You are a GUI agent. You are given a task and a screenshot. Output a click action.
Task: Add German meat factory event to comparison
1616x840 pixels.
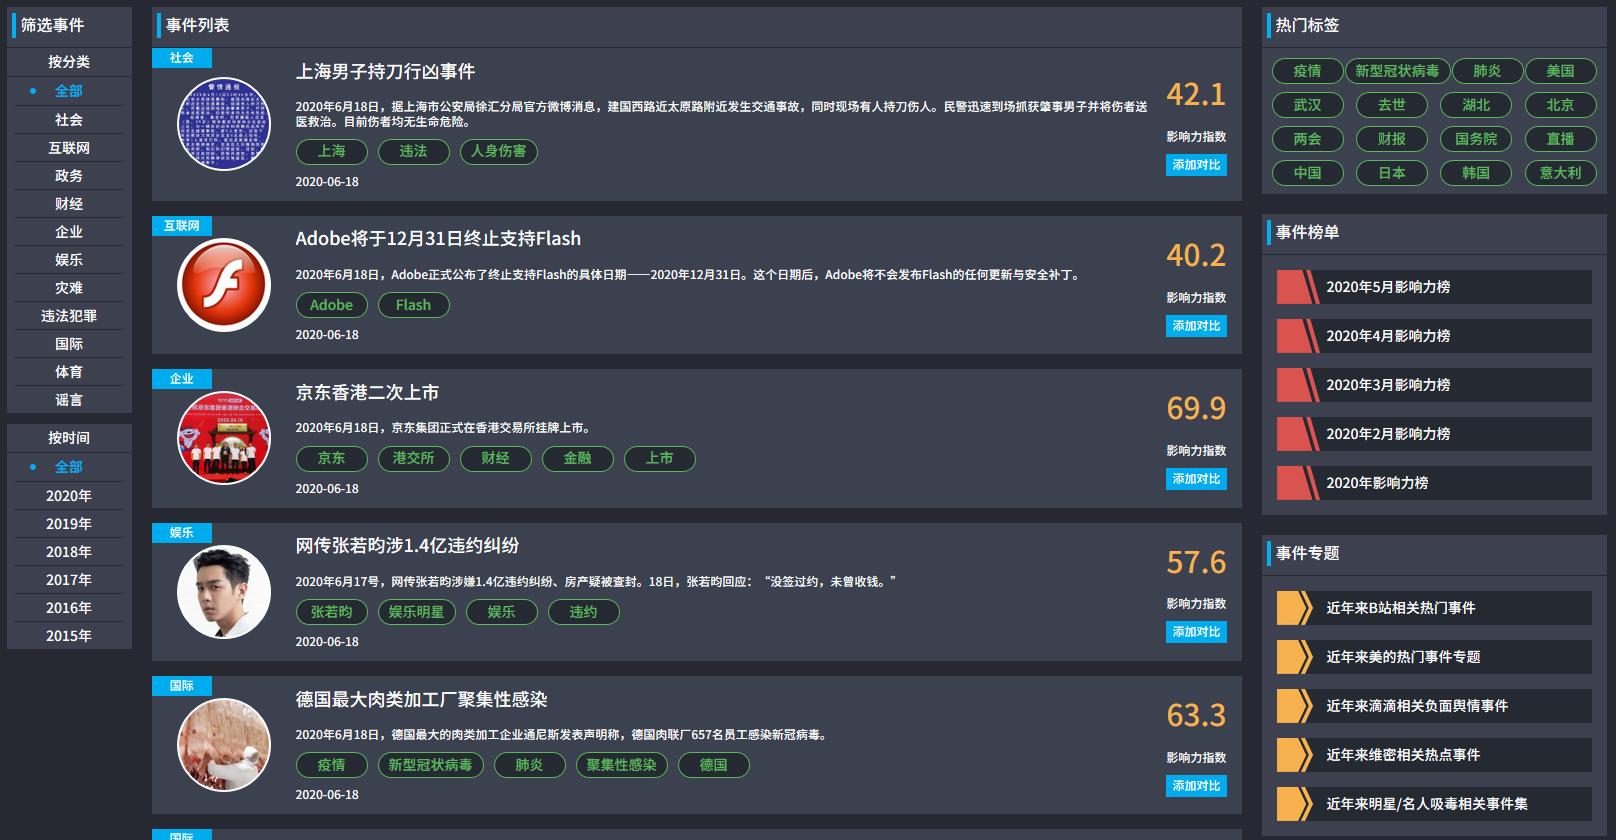click(1196, 786)
